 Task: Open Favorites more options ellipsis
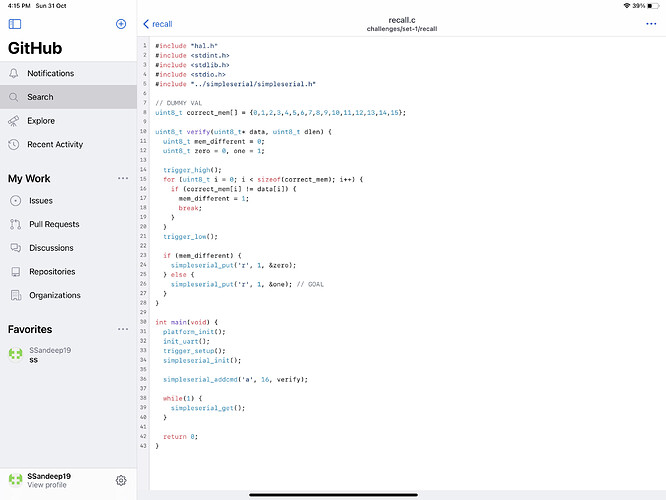pyautogui.click(x=123, y=329)
